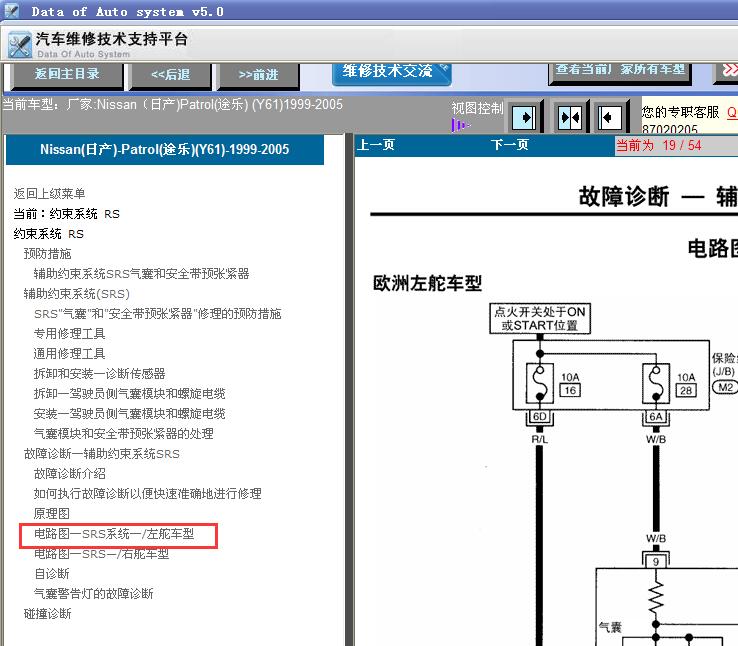
Task: Click the M2 connector label
Action: [x=726, y=387]
